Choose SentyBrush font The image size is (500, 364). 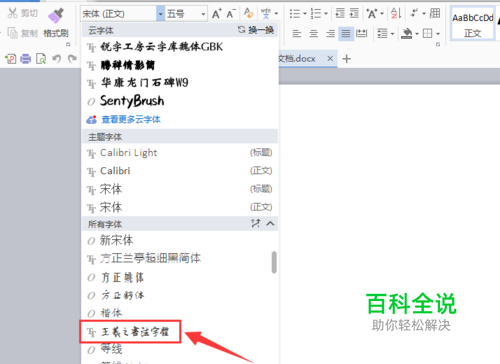(180, 101)
